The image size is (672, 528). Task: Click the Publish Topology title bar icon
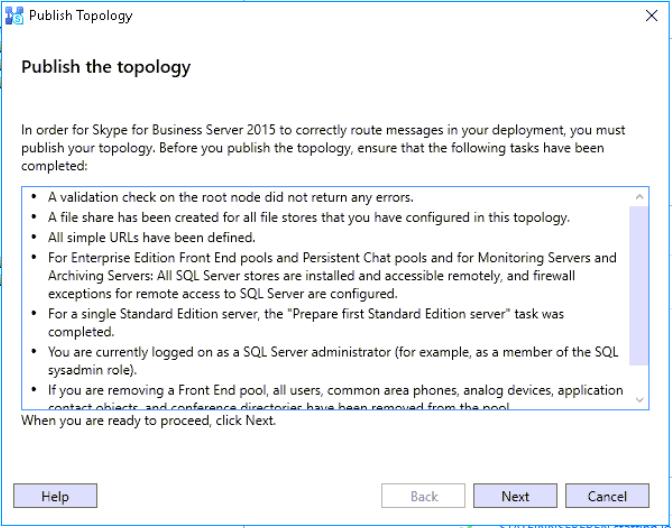click(14, 16)
